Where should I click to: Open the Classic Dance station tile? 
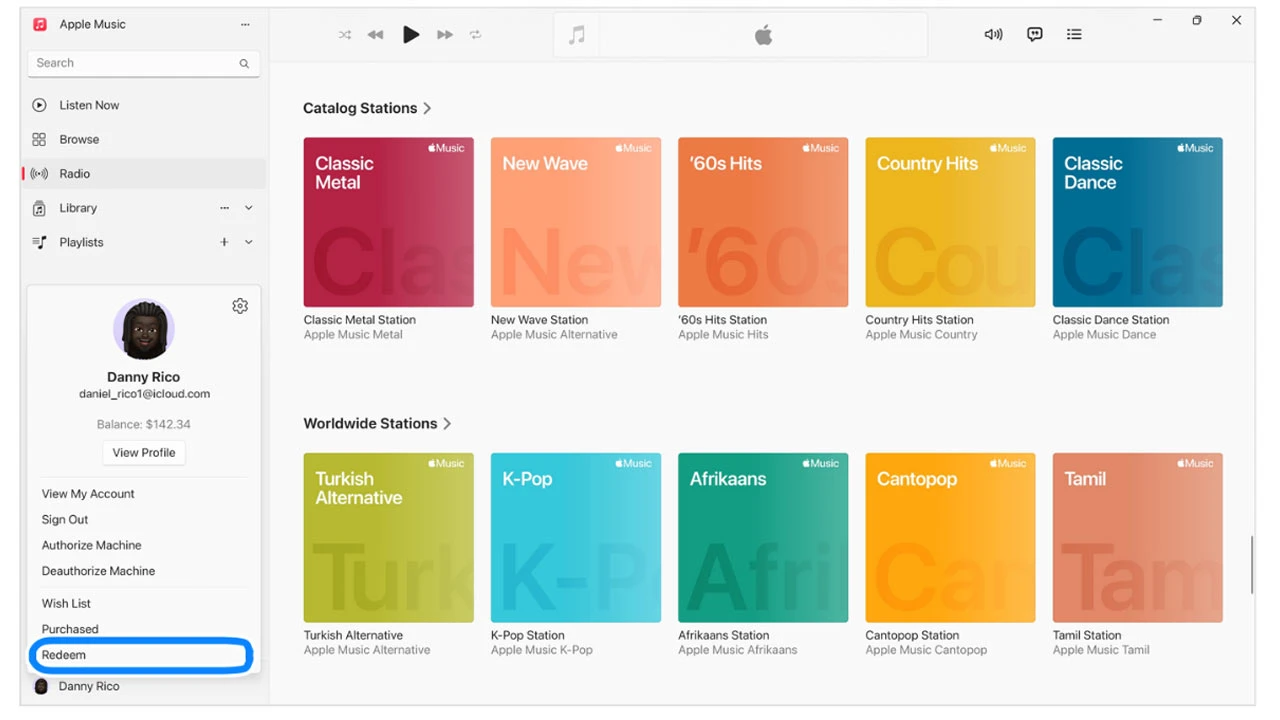pos(1138,222)
